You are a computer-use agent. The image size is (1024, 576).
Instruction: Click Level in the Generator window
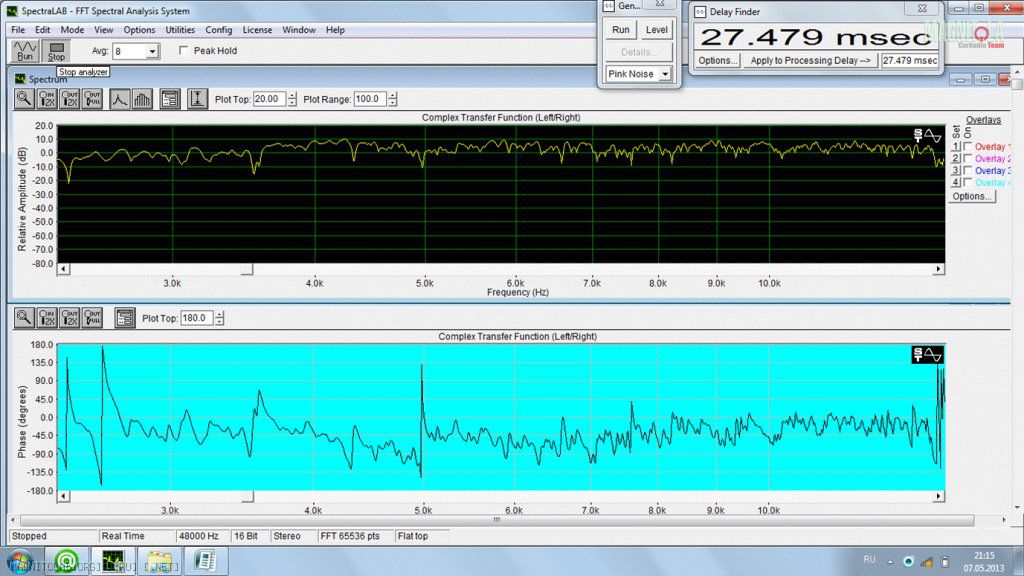point(656,29)
